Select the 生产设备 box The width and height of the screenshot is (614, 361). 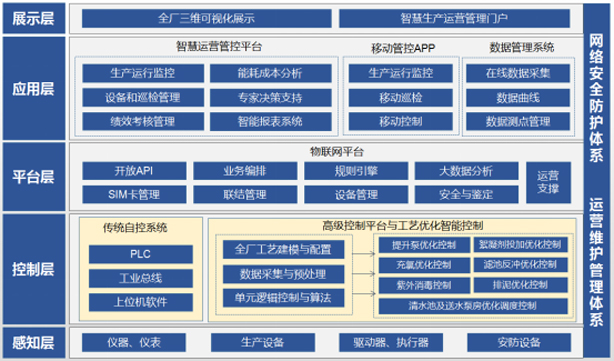(x=263, y=343)
